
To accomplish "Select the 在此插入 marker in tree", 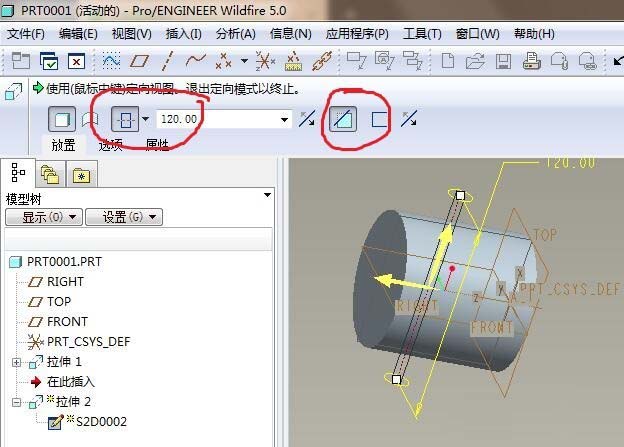I will click(62, 382).
